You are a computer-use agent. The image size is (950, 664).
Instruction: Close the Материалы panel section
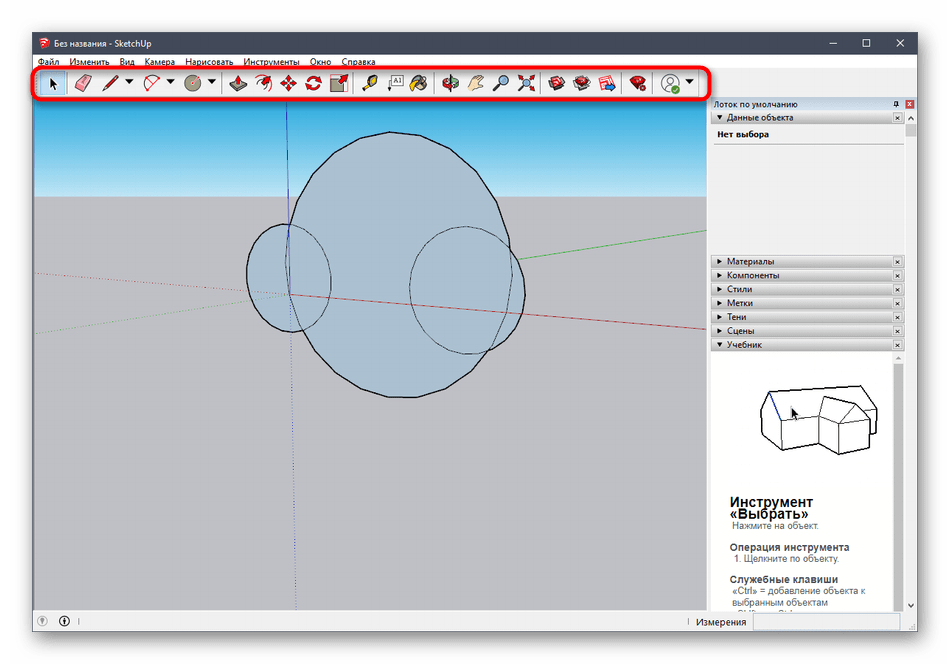tap(897, 262)
